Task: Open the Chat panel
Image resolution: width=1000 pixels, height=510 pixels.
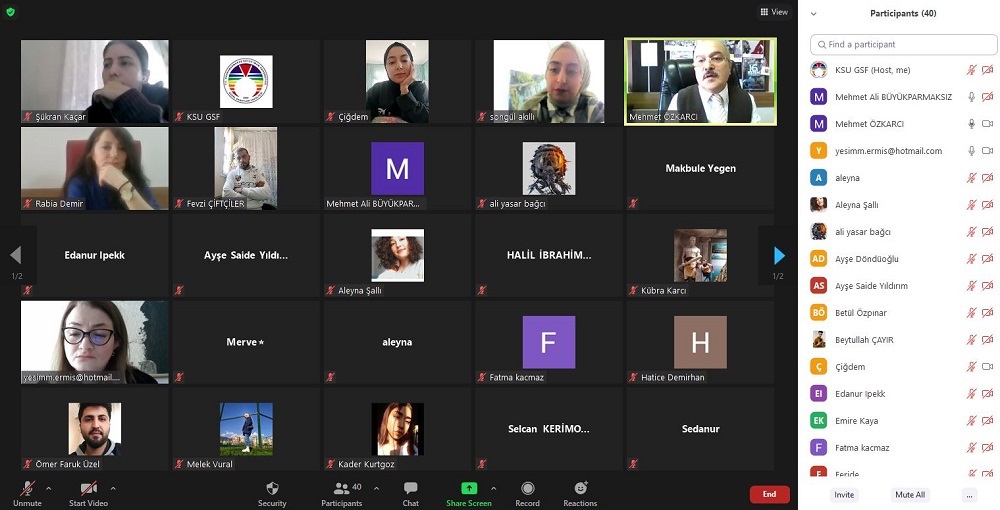Action: click(x=410, y=489)
